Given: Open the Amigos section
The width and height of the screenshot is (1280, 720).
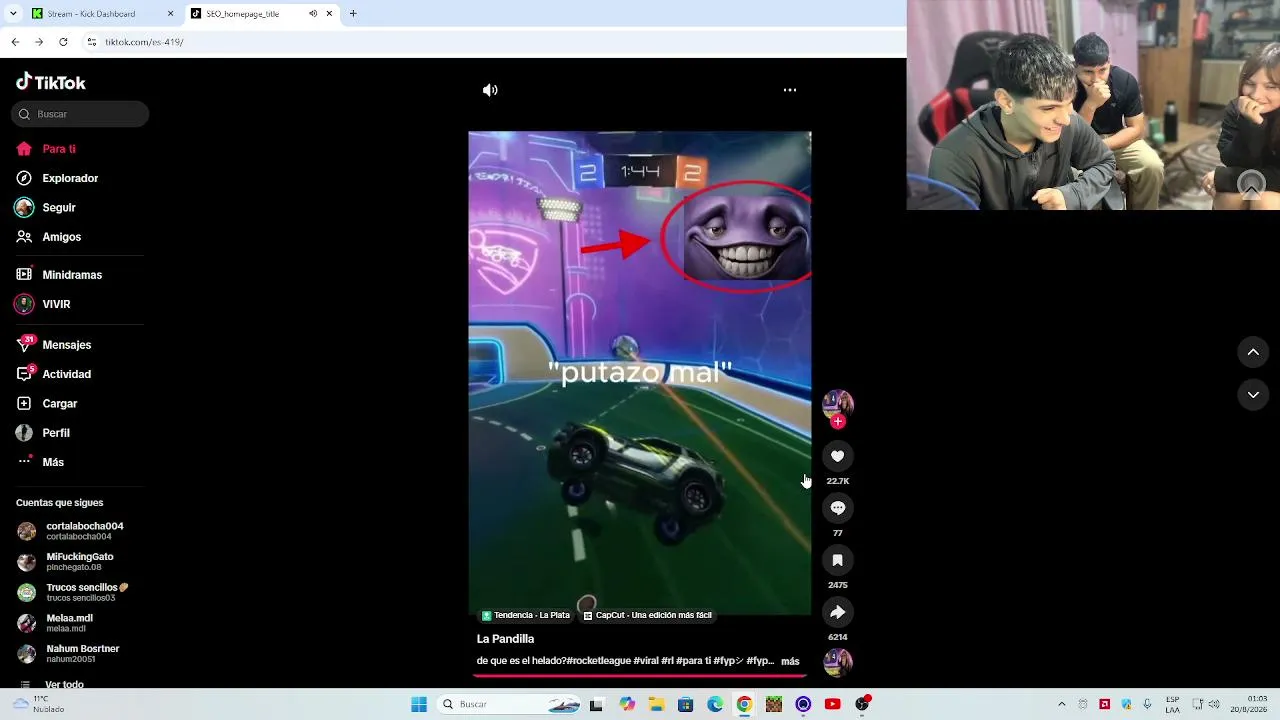Looking at the screenshot, I should 48,237.
